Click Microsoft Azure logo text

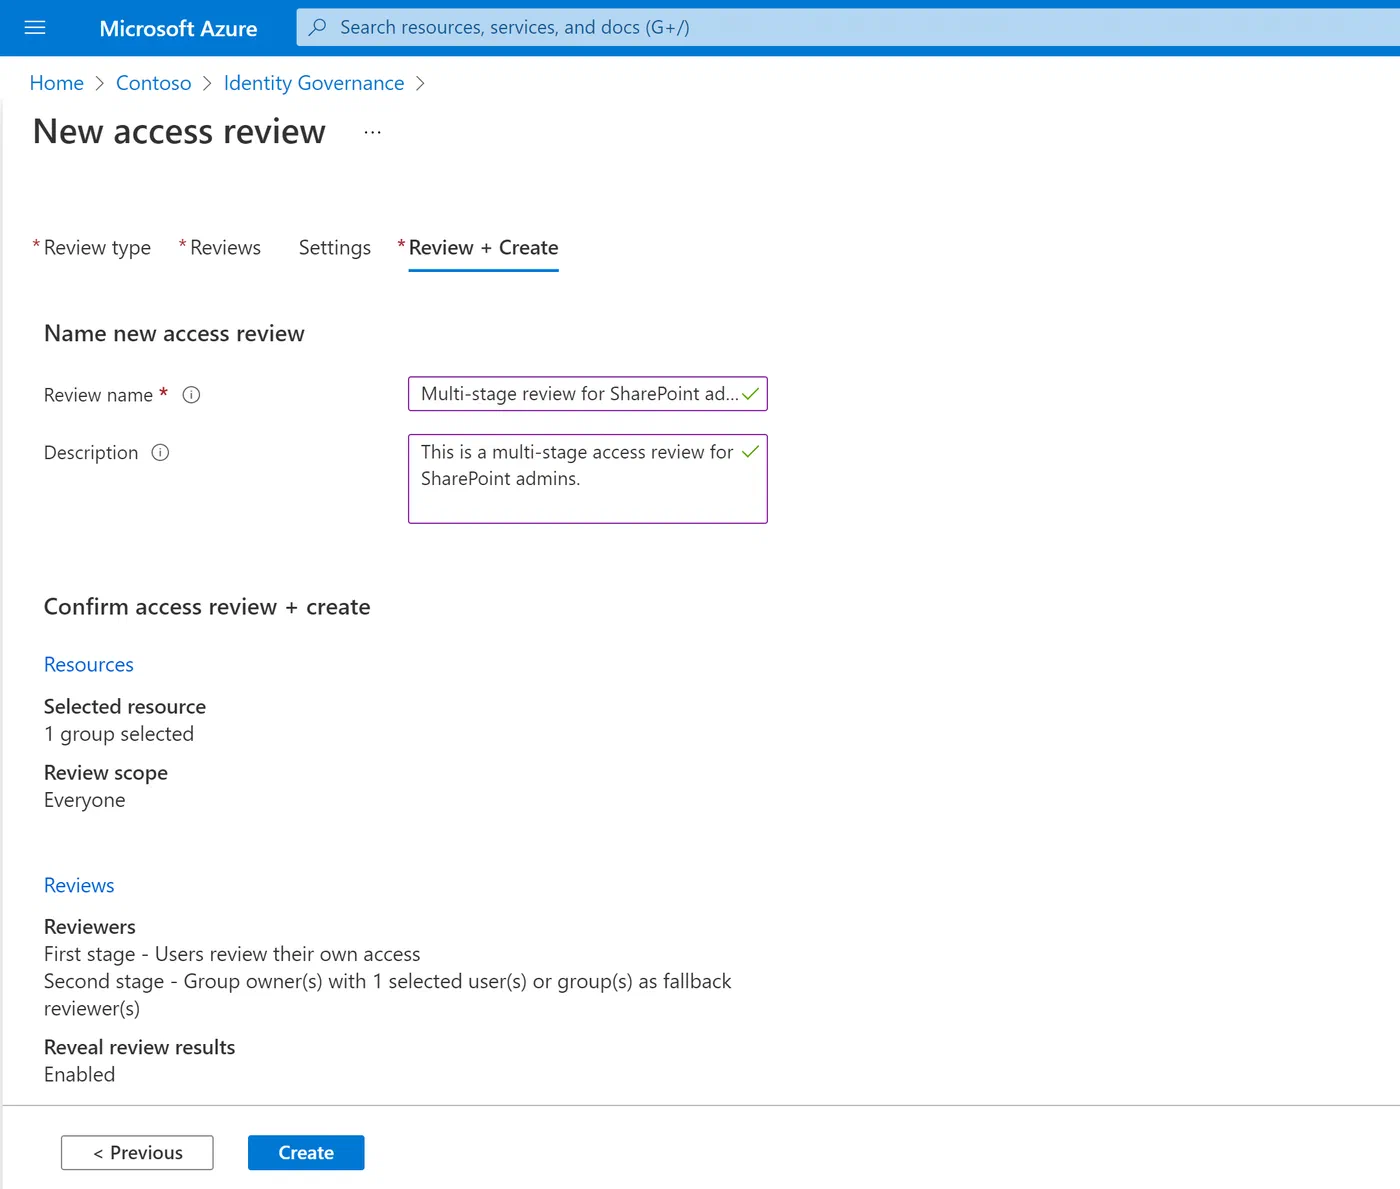pos(178,28)
